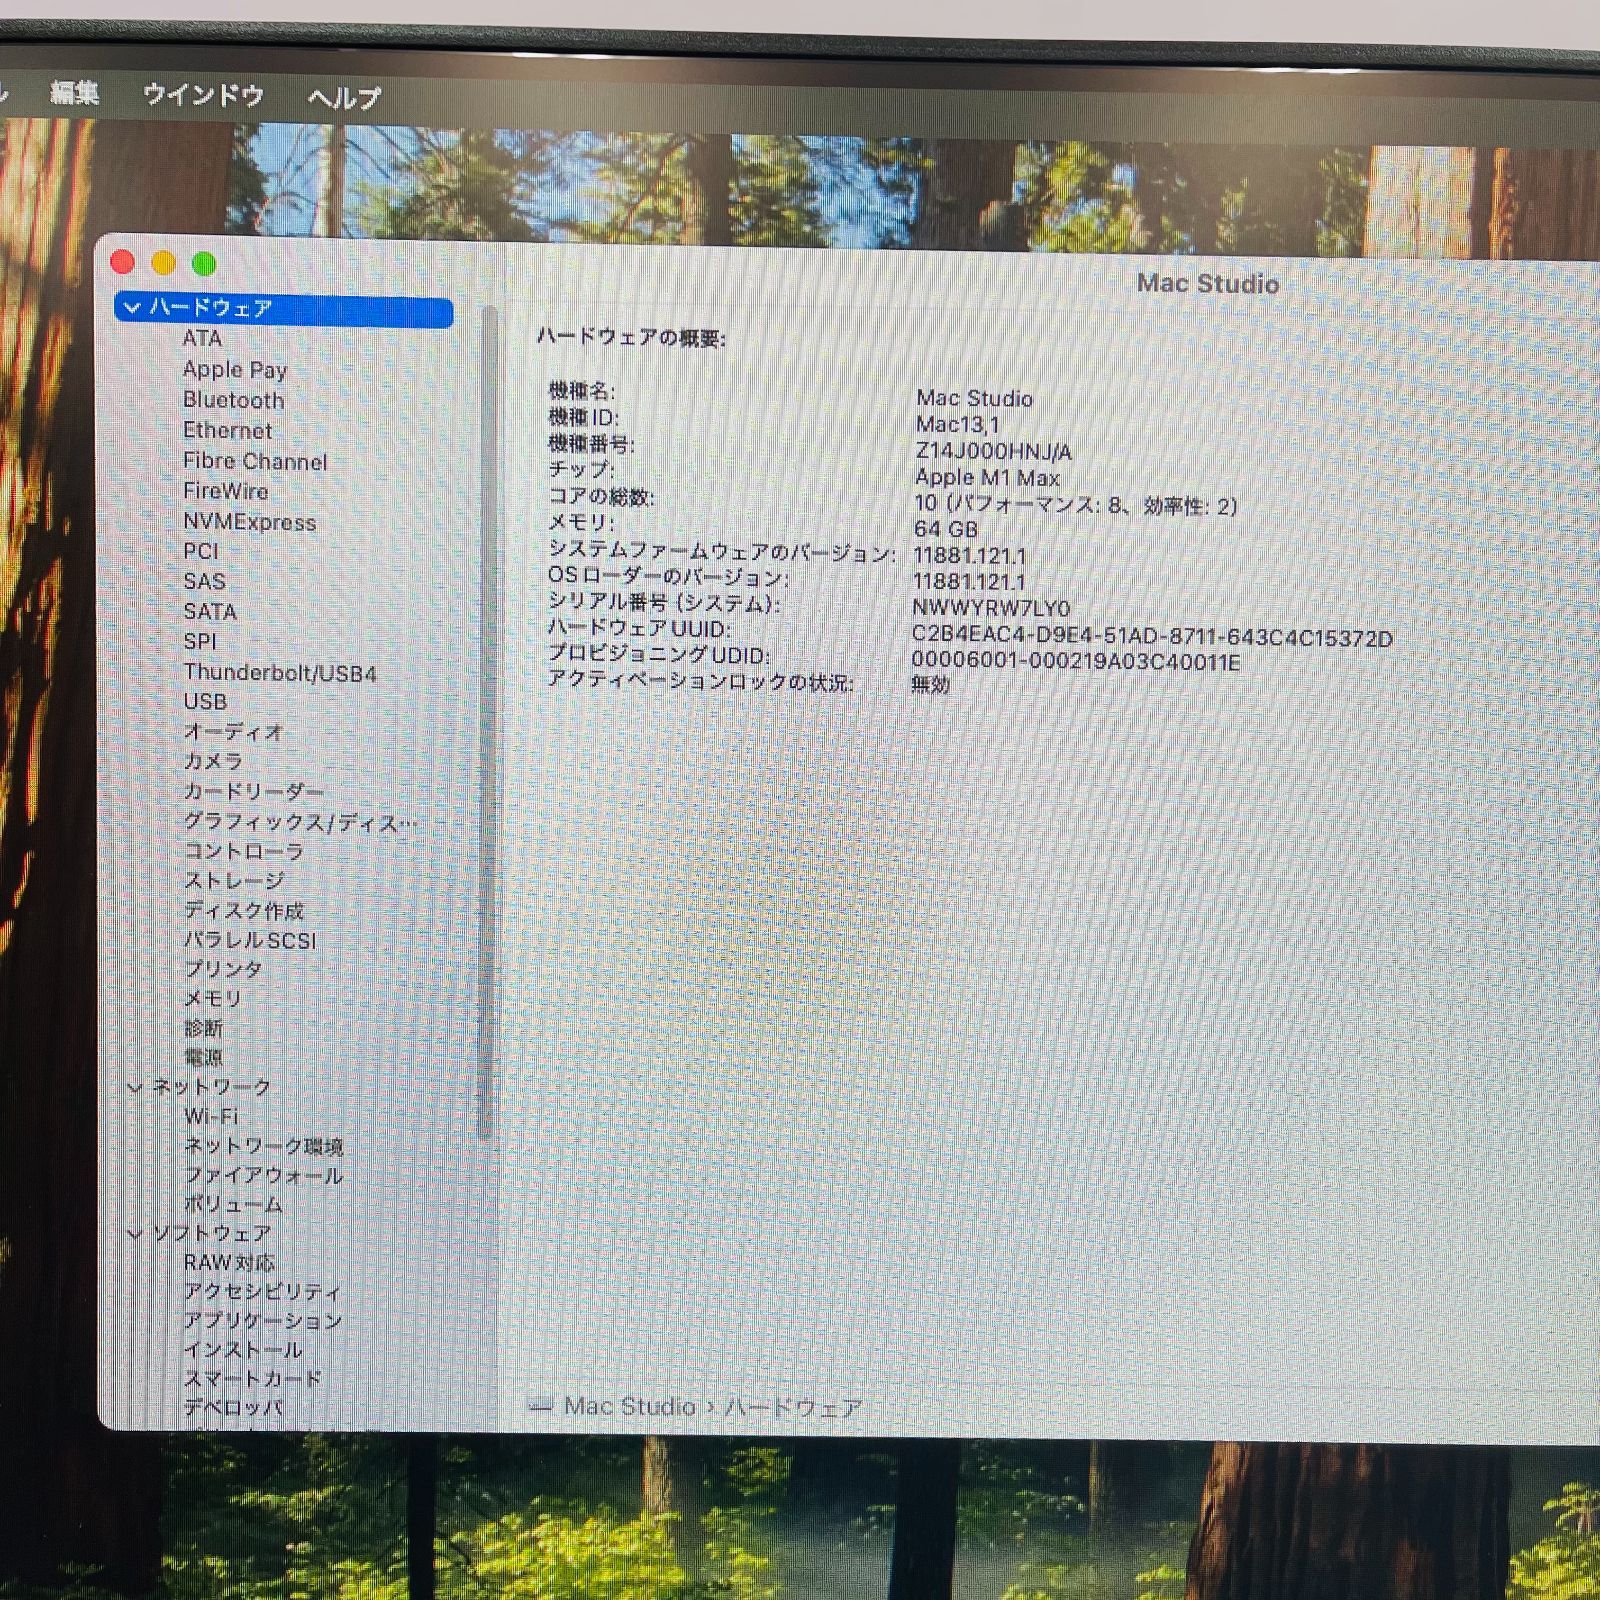
Task: Click the Mac Studio icon in path bar
Action: [541, 1406]
